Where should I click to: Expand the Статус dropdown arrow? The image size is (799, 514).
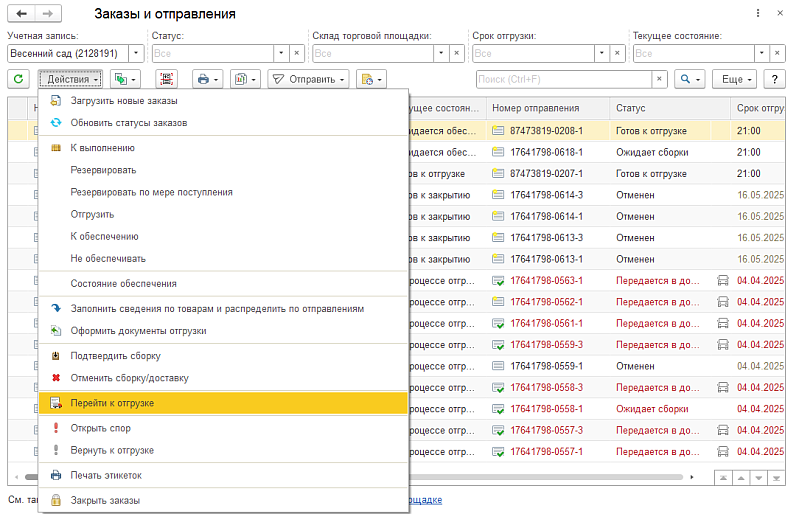[x=281, y=53]
